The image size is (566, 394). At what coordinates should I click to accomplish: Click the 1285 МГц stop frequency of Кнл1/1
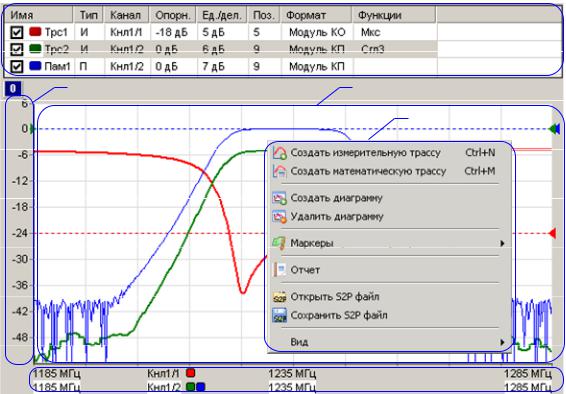(x=528, y=373)
